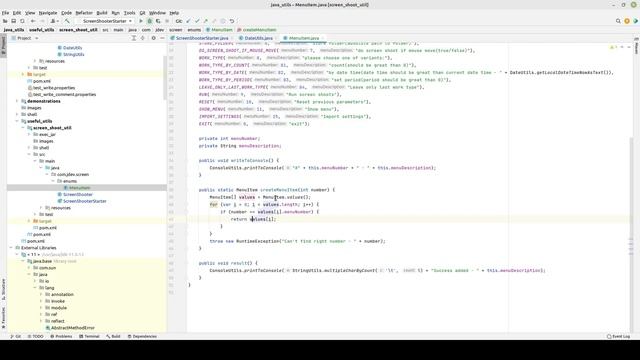Image resolution: width=640 pixels, height=360 pixels.
Task: Click the Open folder toolbar icon
Action: (x=5, y=21)
